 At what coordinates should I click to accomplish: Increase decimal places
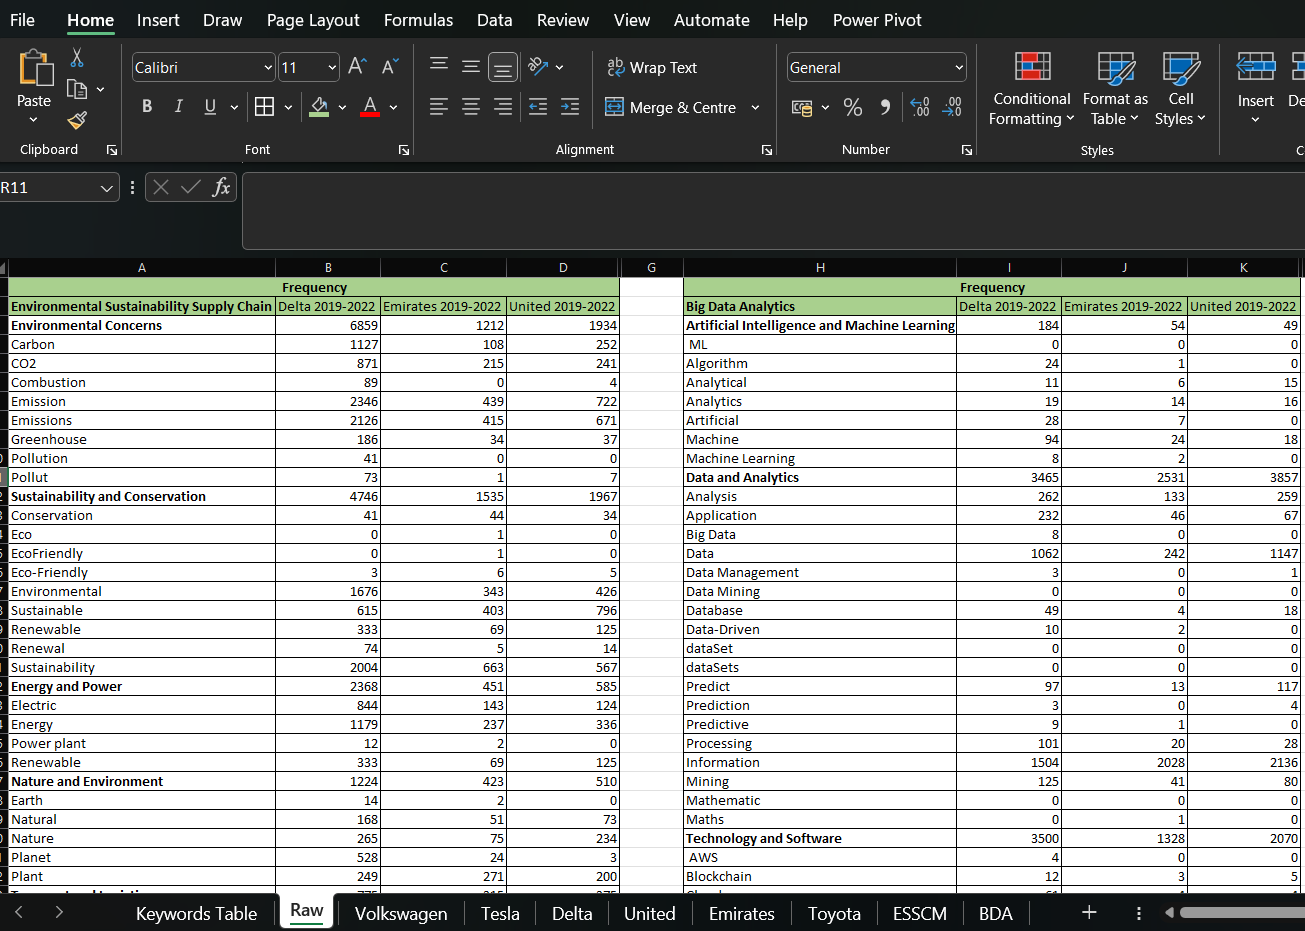pos(920,107)
